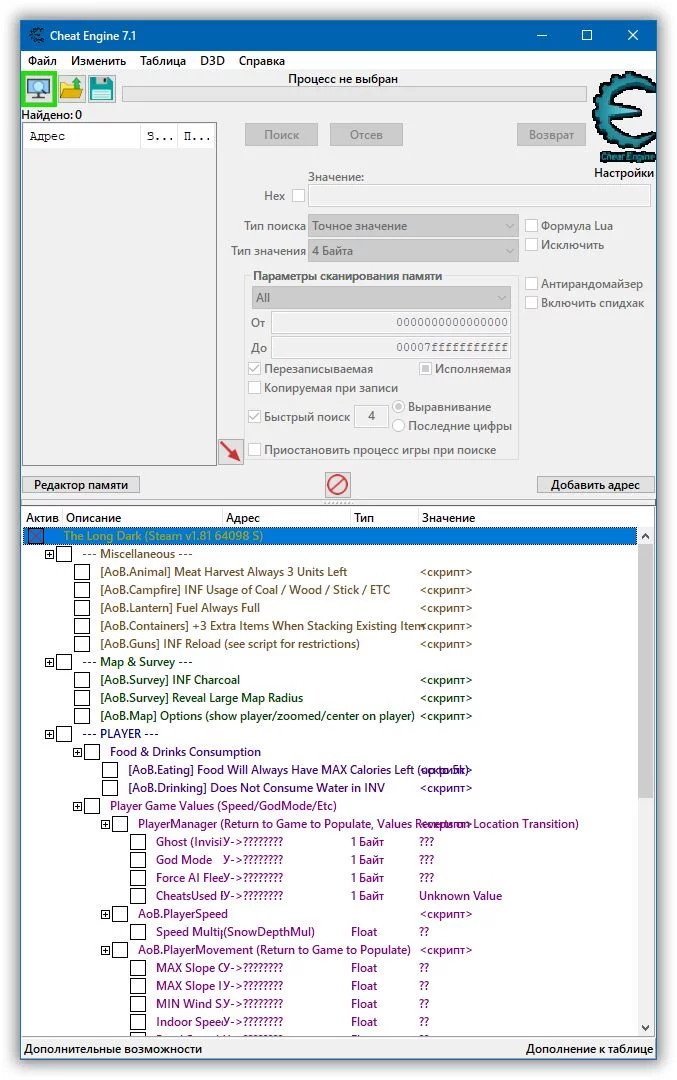Enable Исключить checkbox
This screenshot has height=1080, width=677.
(532, 245)
